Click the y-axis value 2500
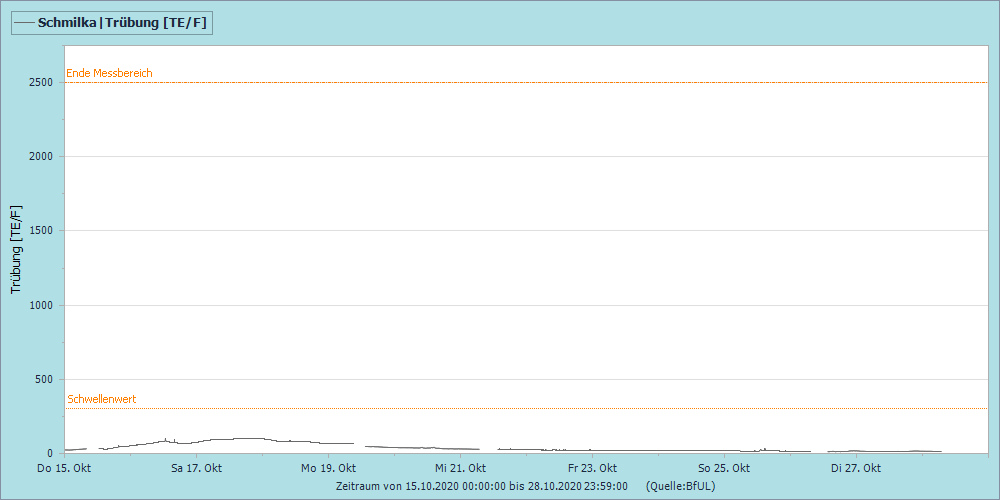Viewport: 1000px width, 500px height. 41,82
